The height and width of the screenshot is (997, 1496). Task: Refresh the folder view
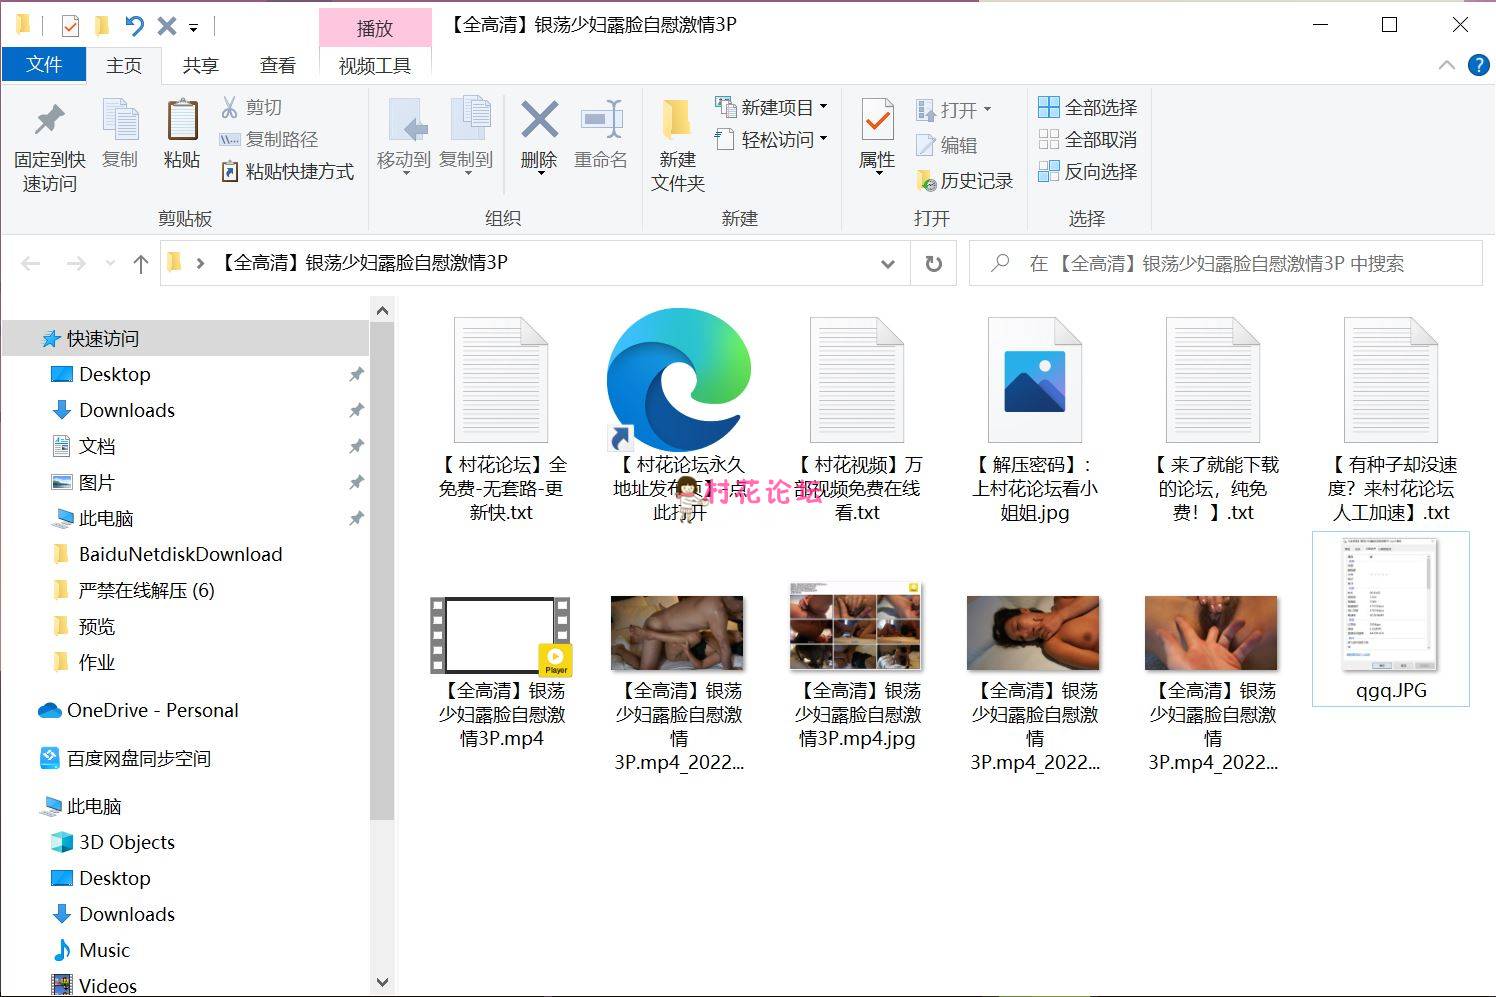(933, 263)
